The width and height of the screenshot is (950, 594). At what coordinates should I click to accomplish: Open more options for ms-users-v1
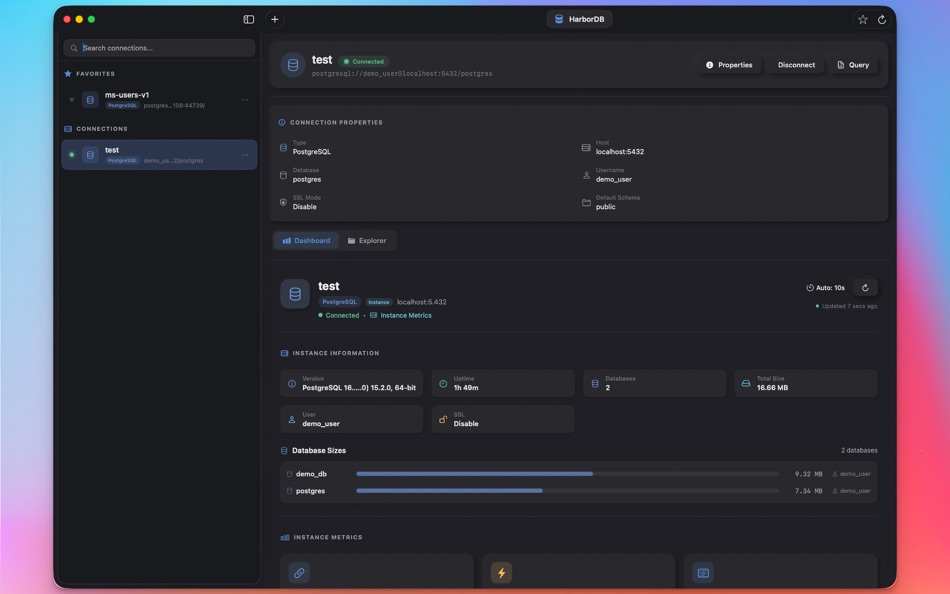tap(245, 99)
